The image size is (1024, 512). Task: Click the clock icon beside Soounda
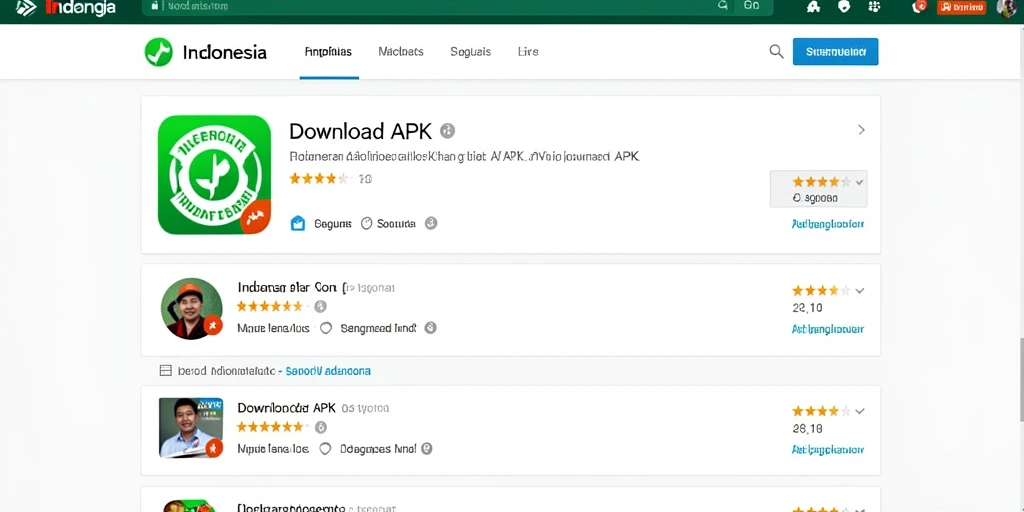click(x=366, y=223)
